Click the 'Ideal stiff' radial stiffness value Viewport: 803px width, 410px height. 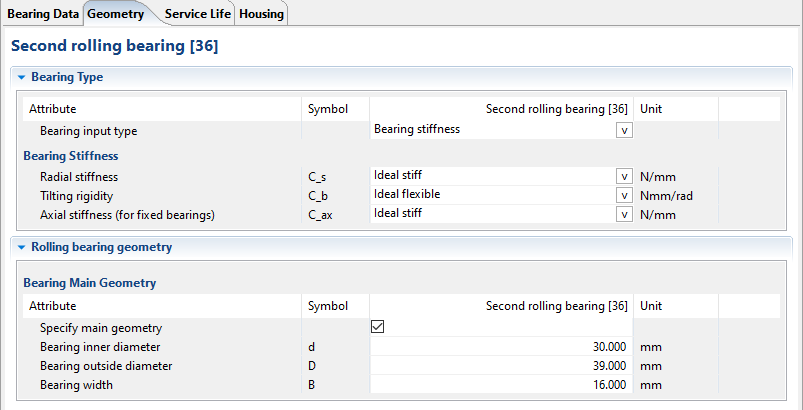(398, 175)
